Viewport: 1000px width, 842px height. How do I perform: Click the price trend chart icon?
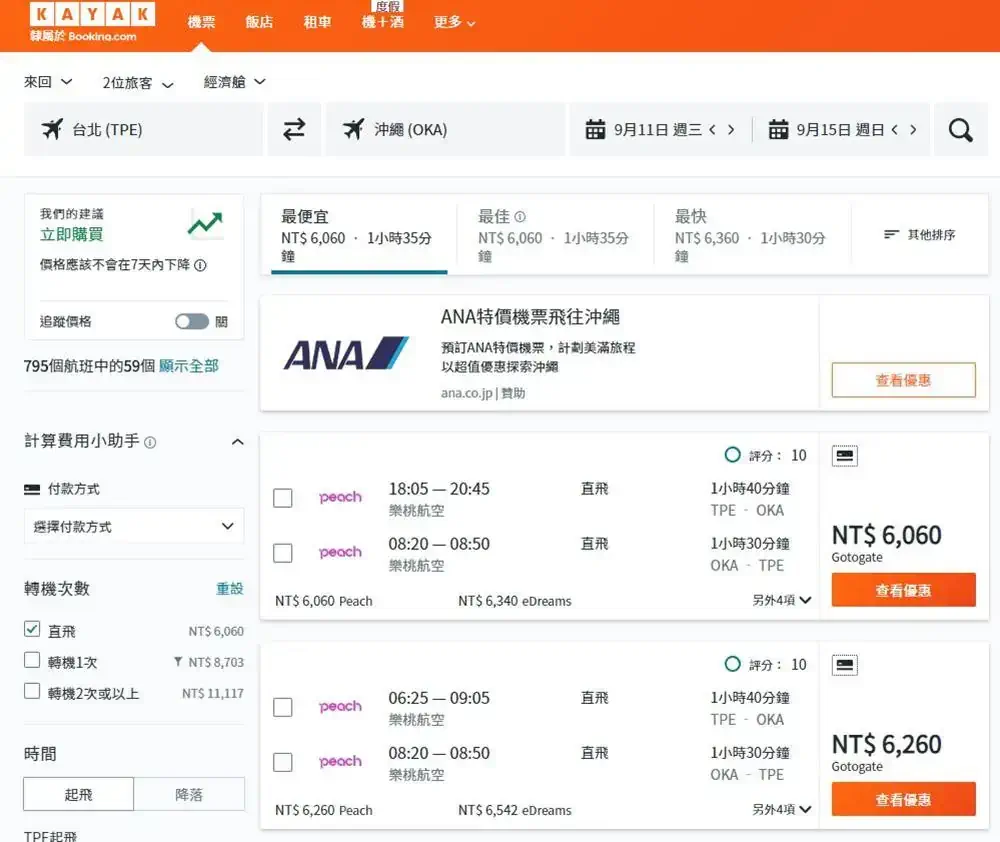pos(205,224)
